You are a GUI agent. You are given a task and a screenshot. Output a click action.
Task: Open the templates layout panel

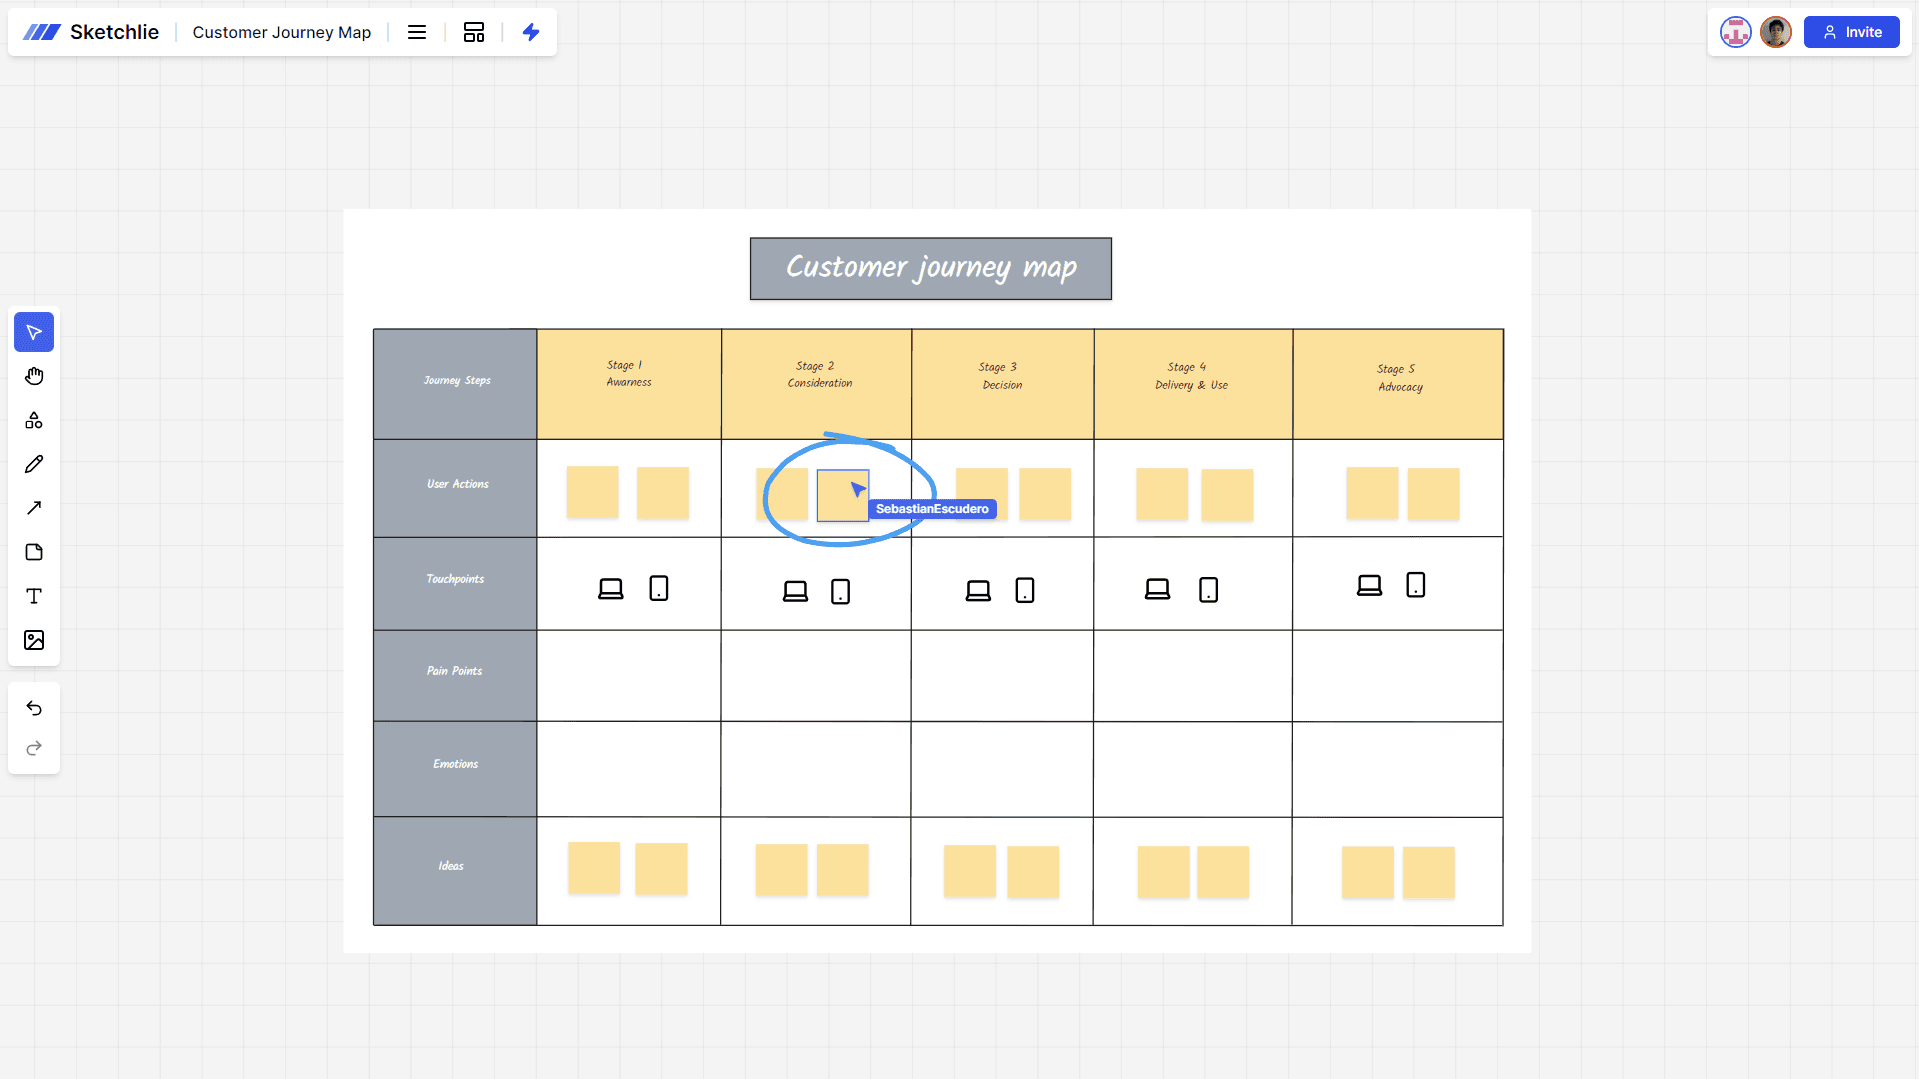pyautogui.click(x=474, y=32)
